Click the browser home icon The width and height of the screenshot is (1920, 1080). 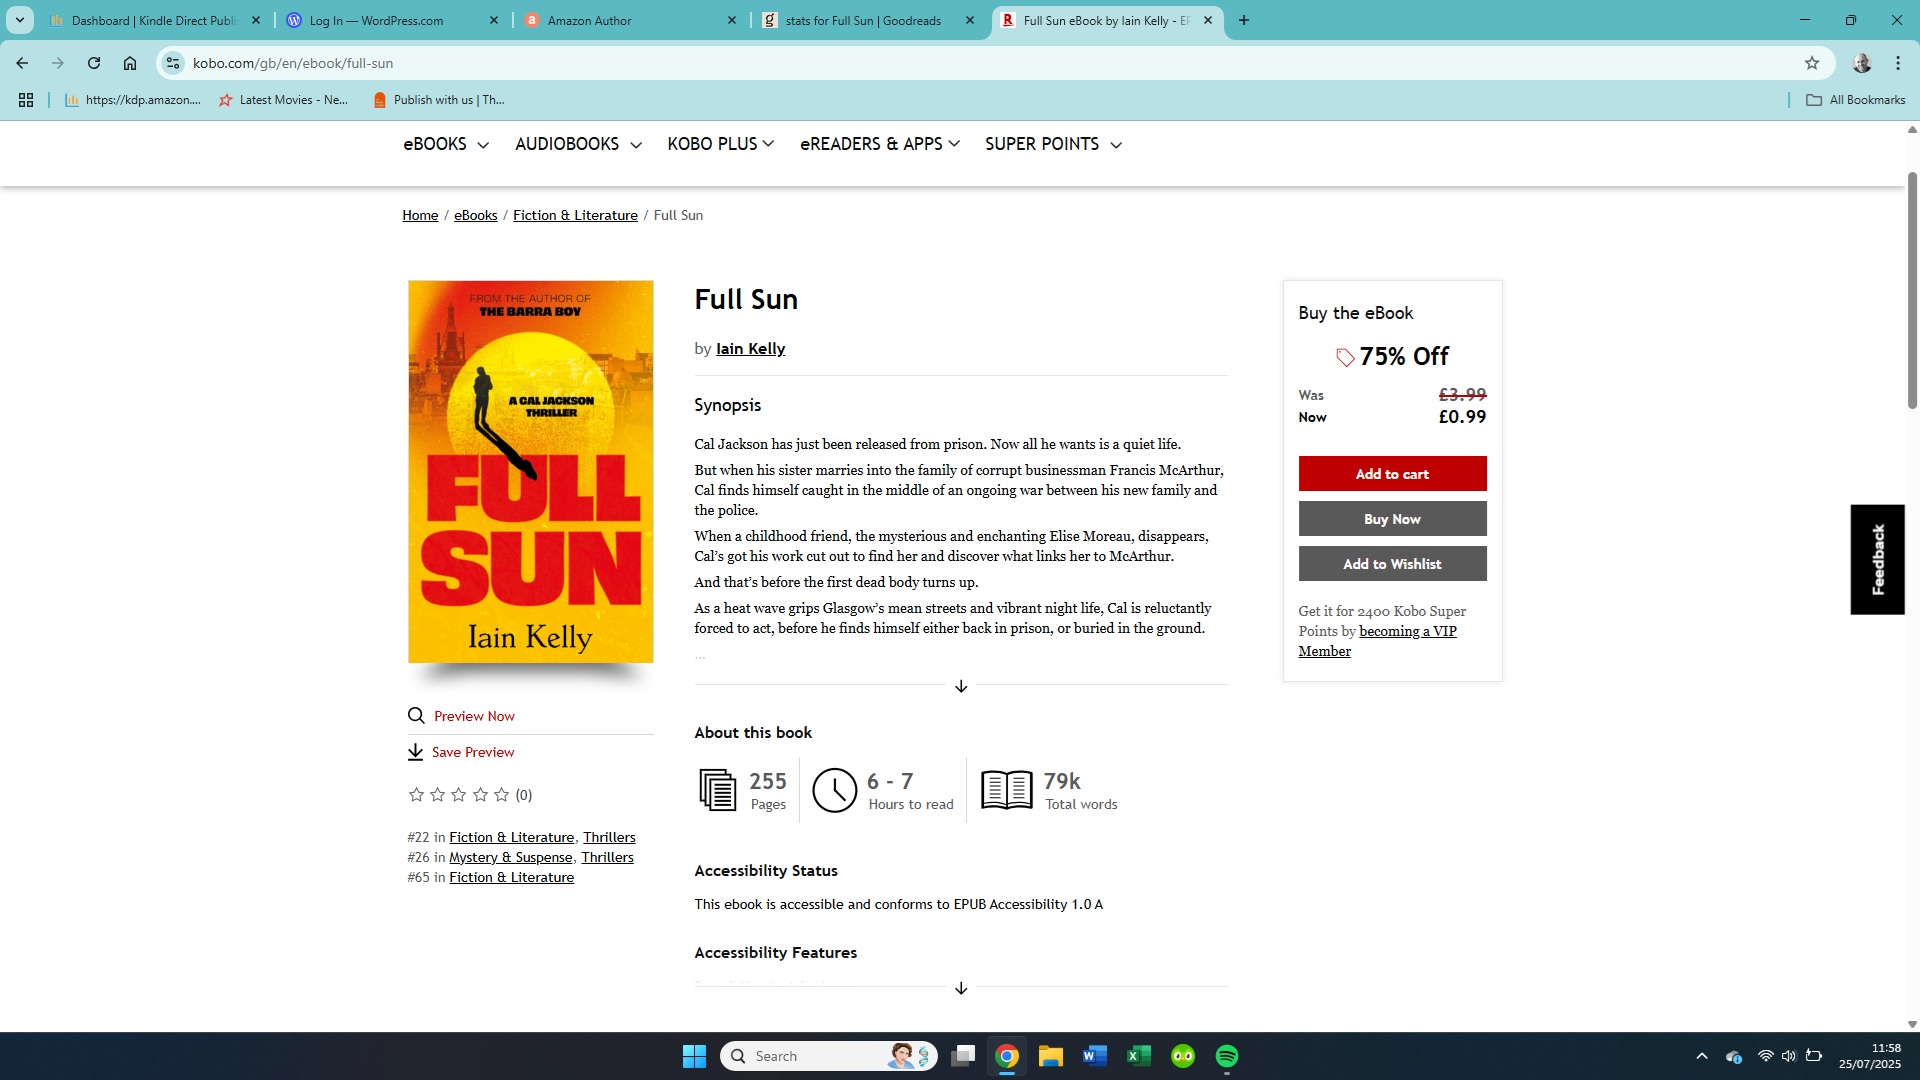(130, 63)
